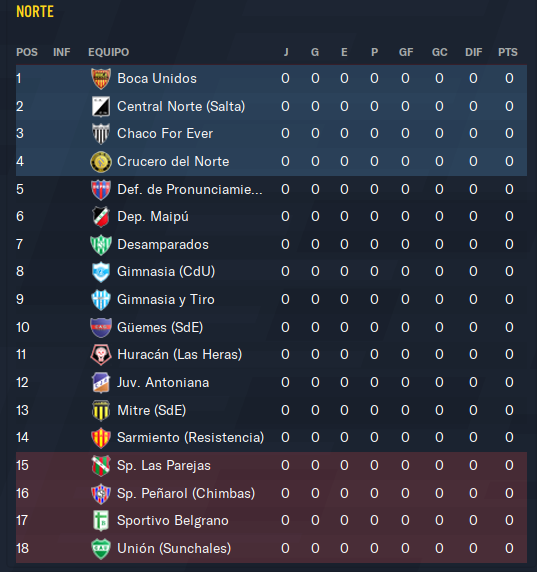Select the Güemes (SdE) table row

271,327
